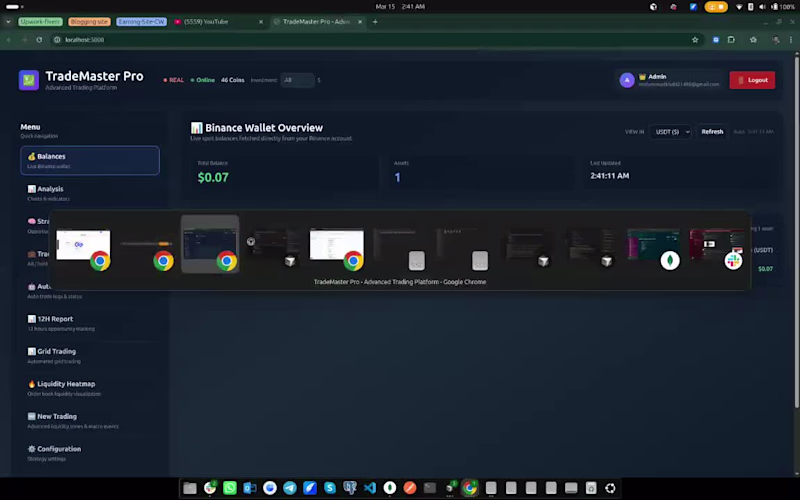
Task: Open the Analysis section in sidebar
Action: pyautogui.click(x=90, y=193)
